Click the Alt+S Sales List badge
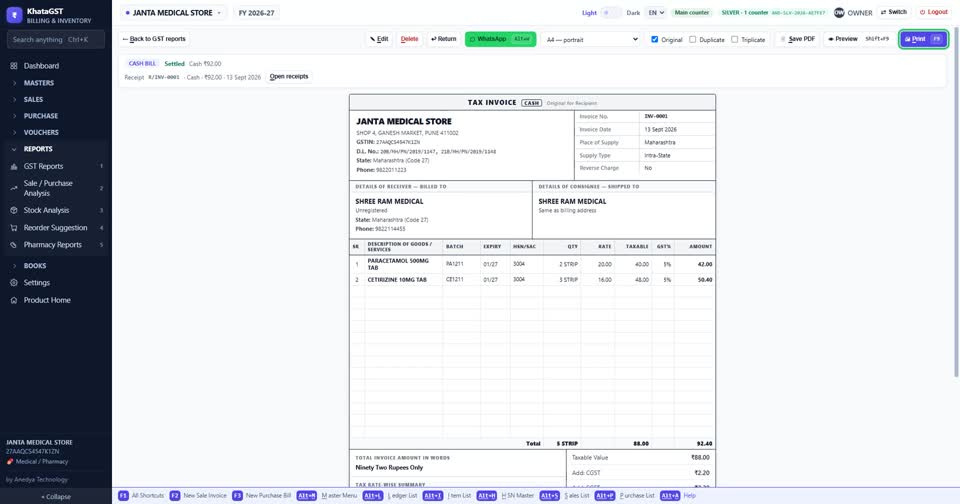 (x=549, y=495)
